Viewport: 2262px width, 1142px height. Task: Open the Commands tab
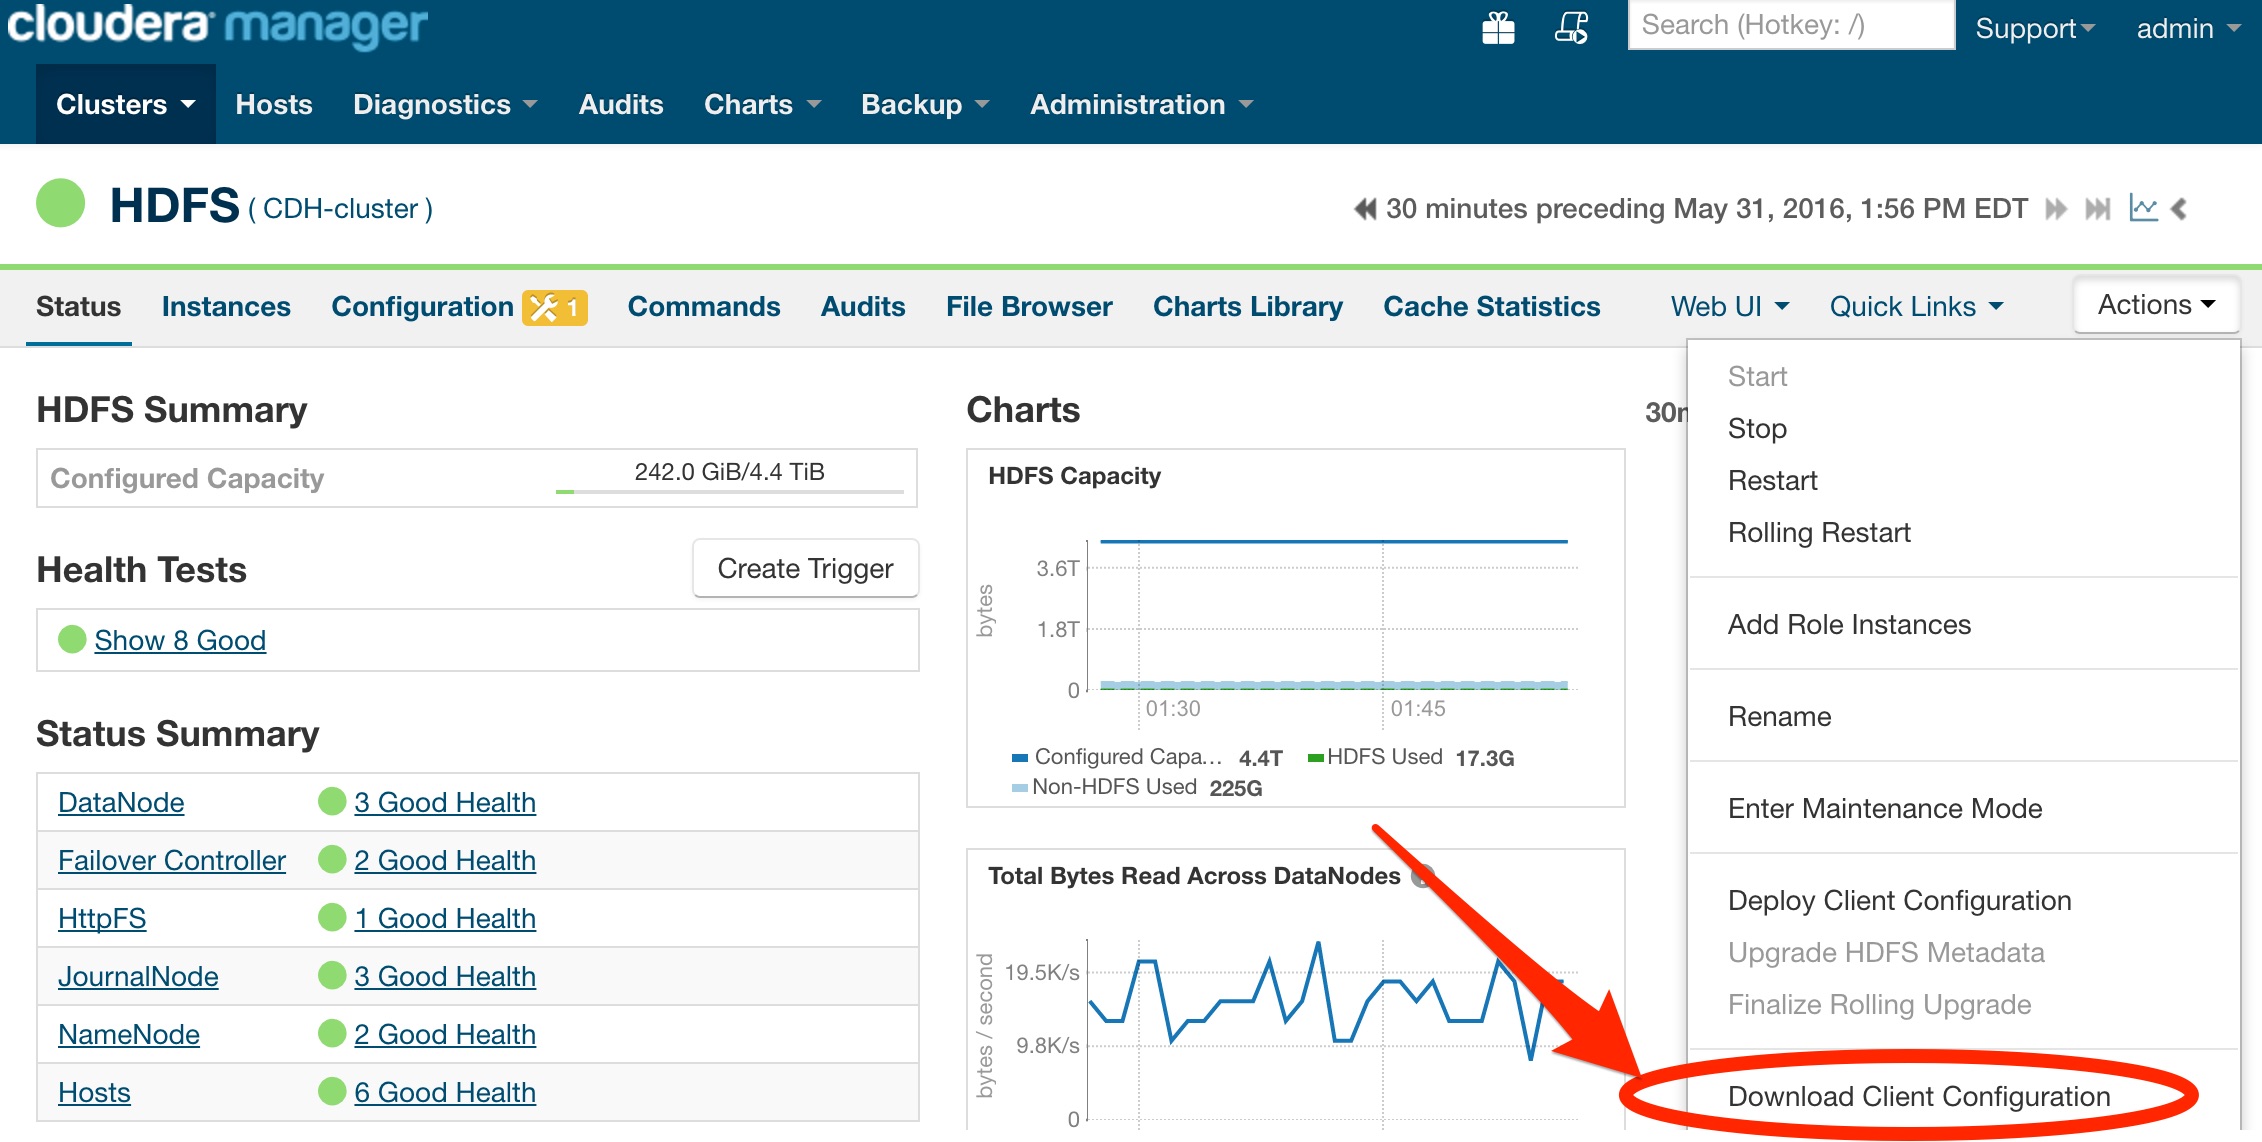pos(704,306)
